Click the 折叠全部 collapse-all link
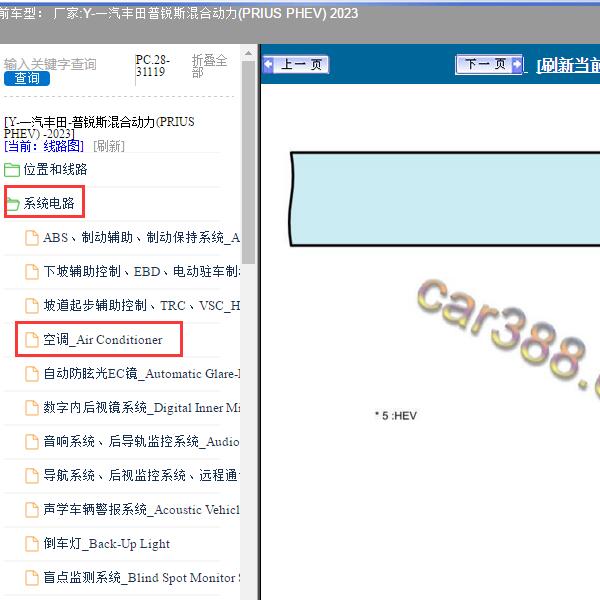 [x=209, y=66]
